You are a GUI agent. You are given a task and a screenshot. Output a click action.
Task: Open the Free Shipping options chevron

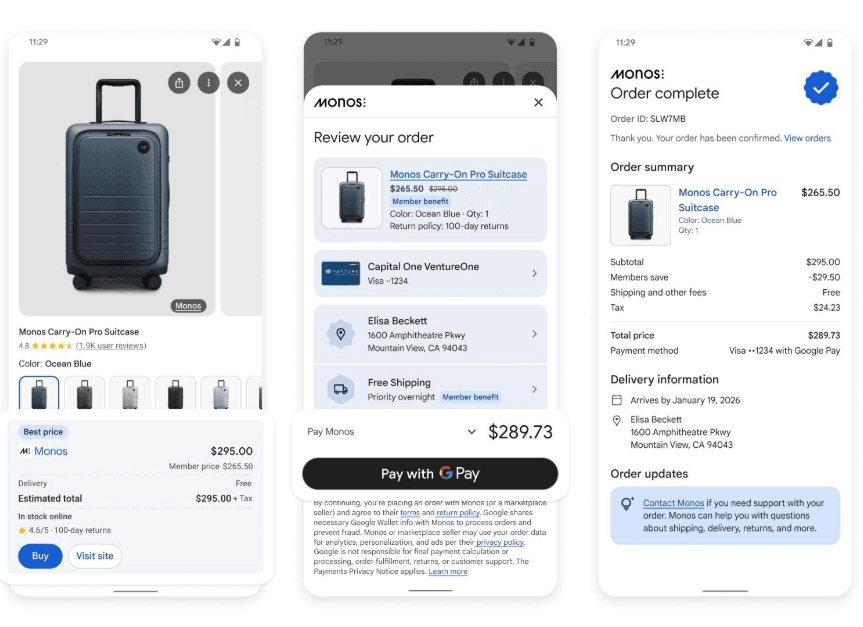click(534, 389)
